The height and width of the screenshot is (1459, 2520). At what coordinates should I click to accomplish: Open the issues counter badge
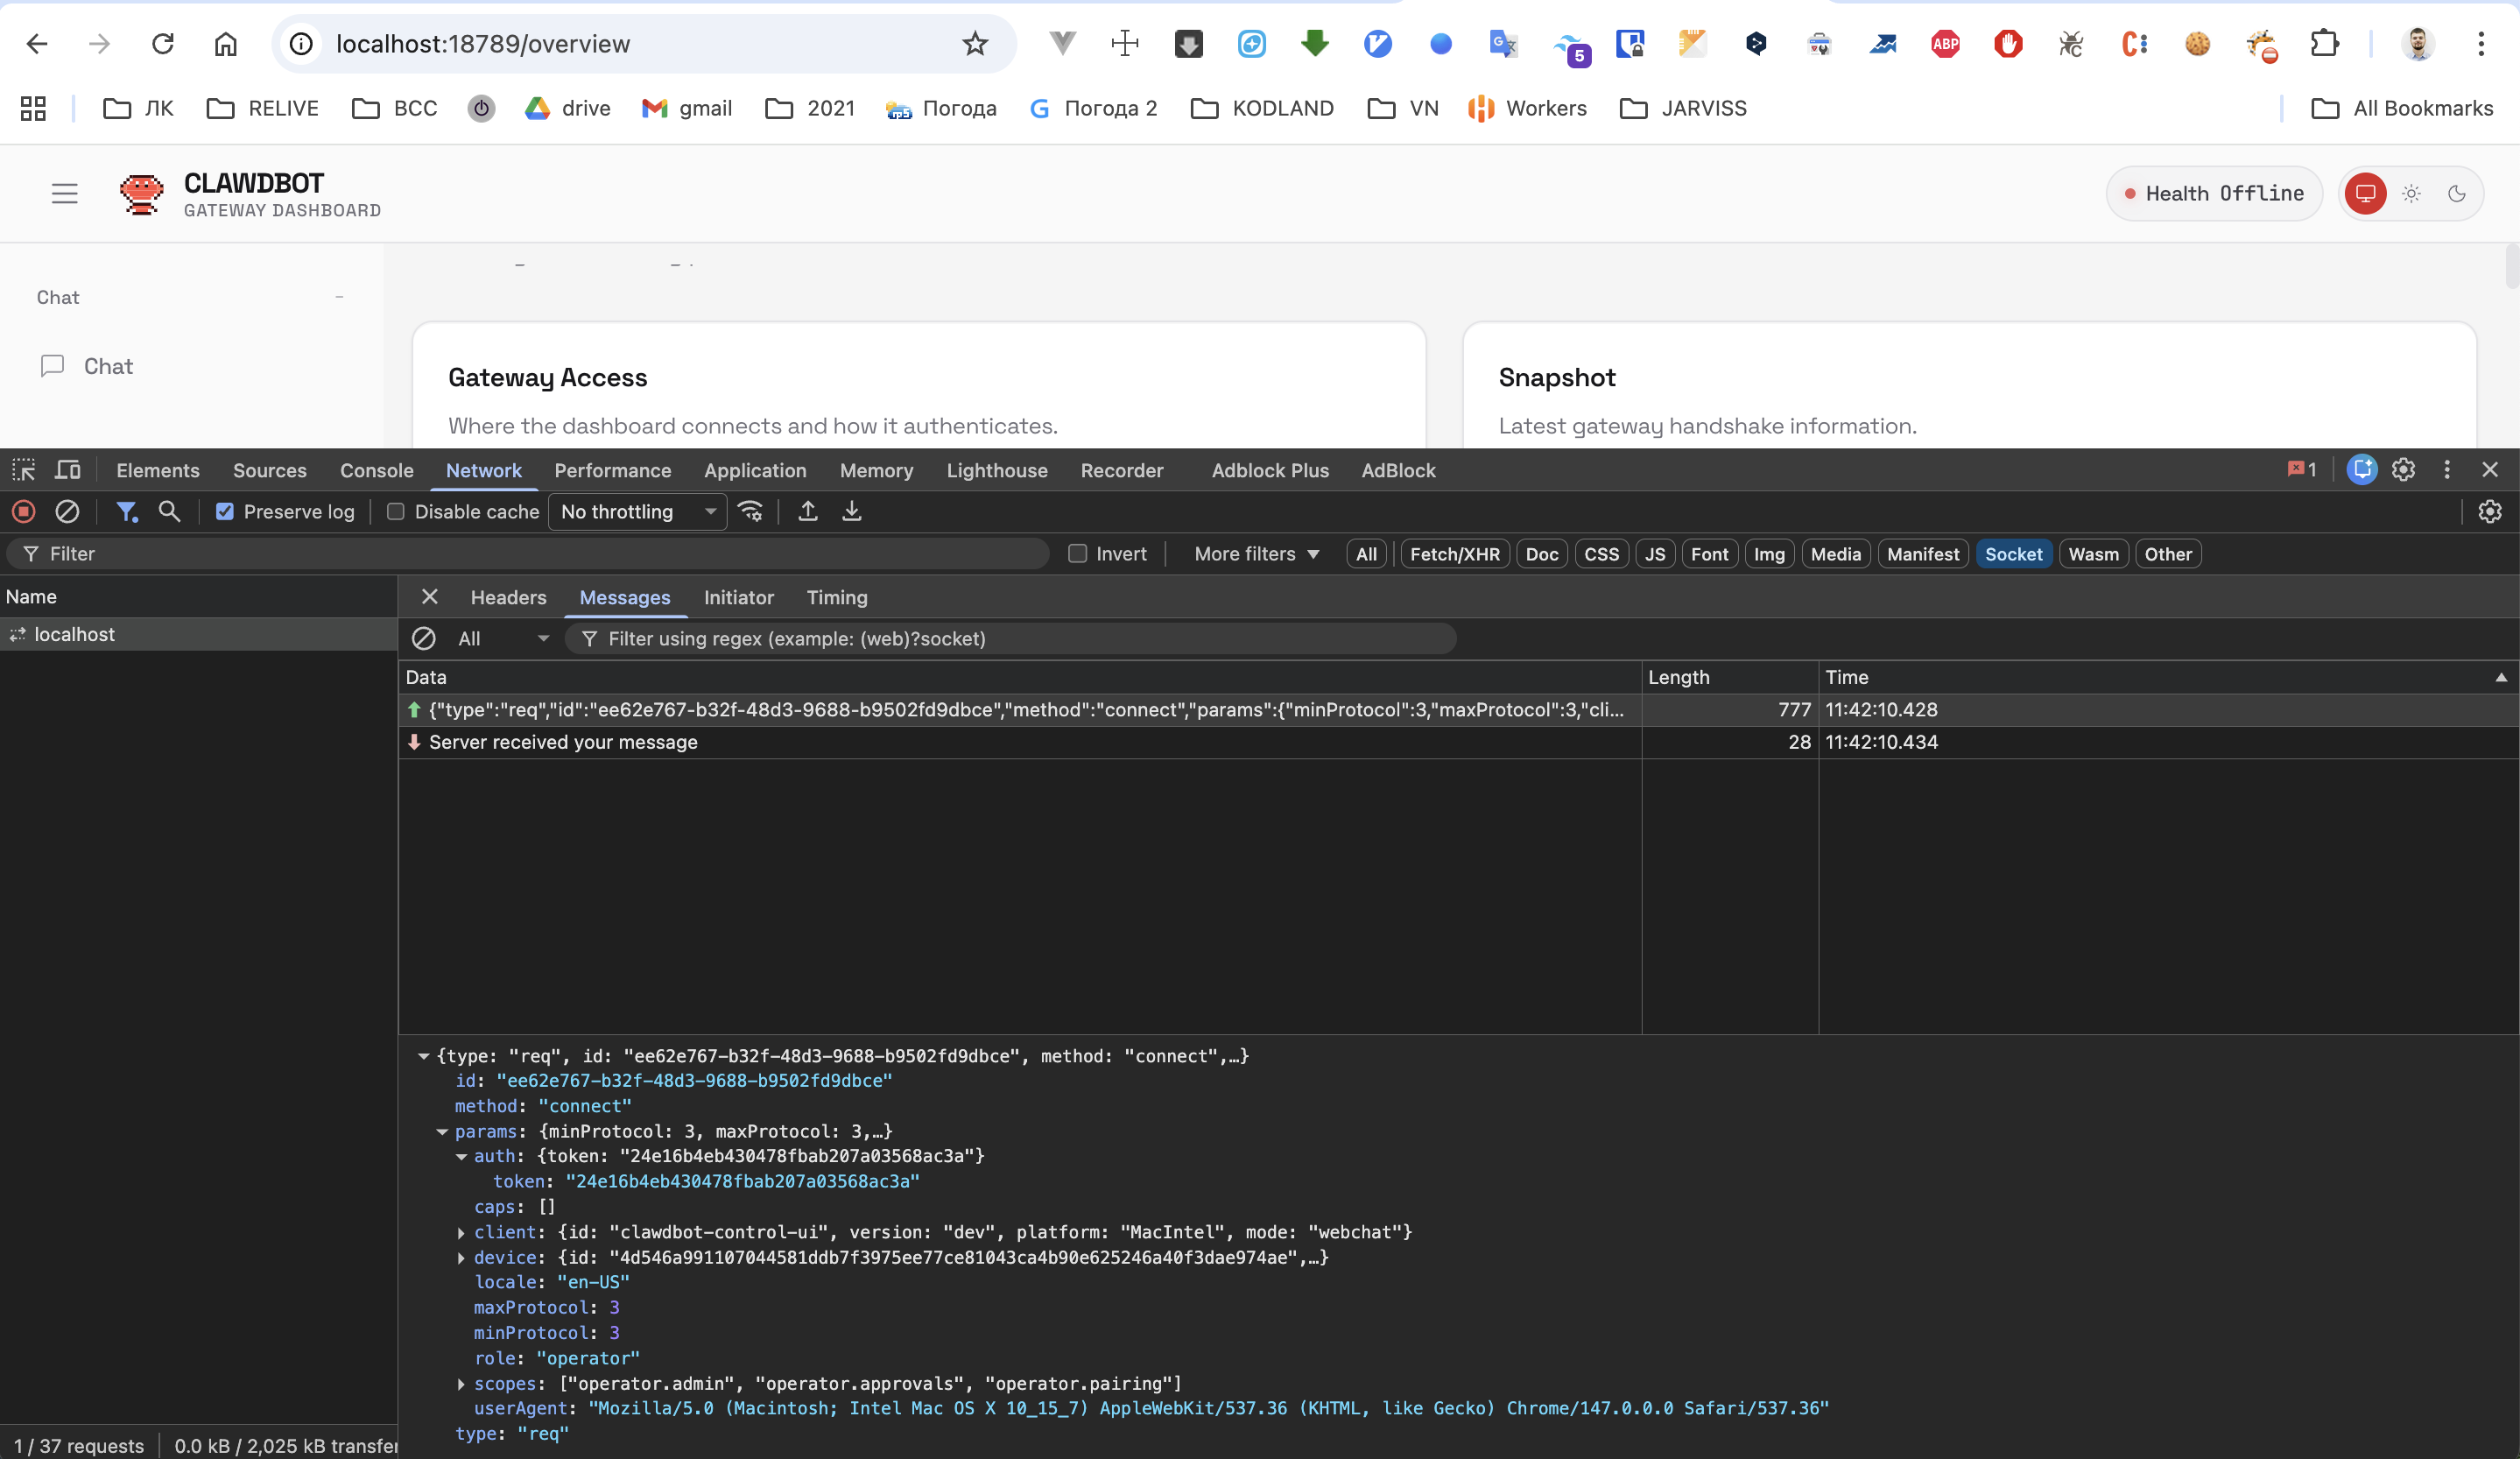pos(2302,470)
